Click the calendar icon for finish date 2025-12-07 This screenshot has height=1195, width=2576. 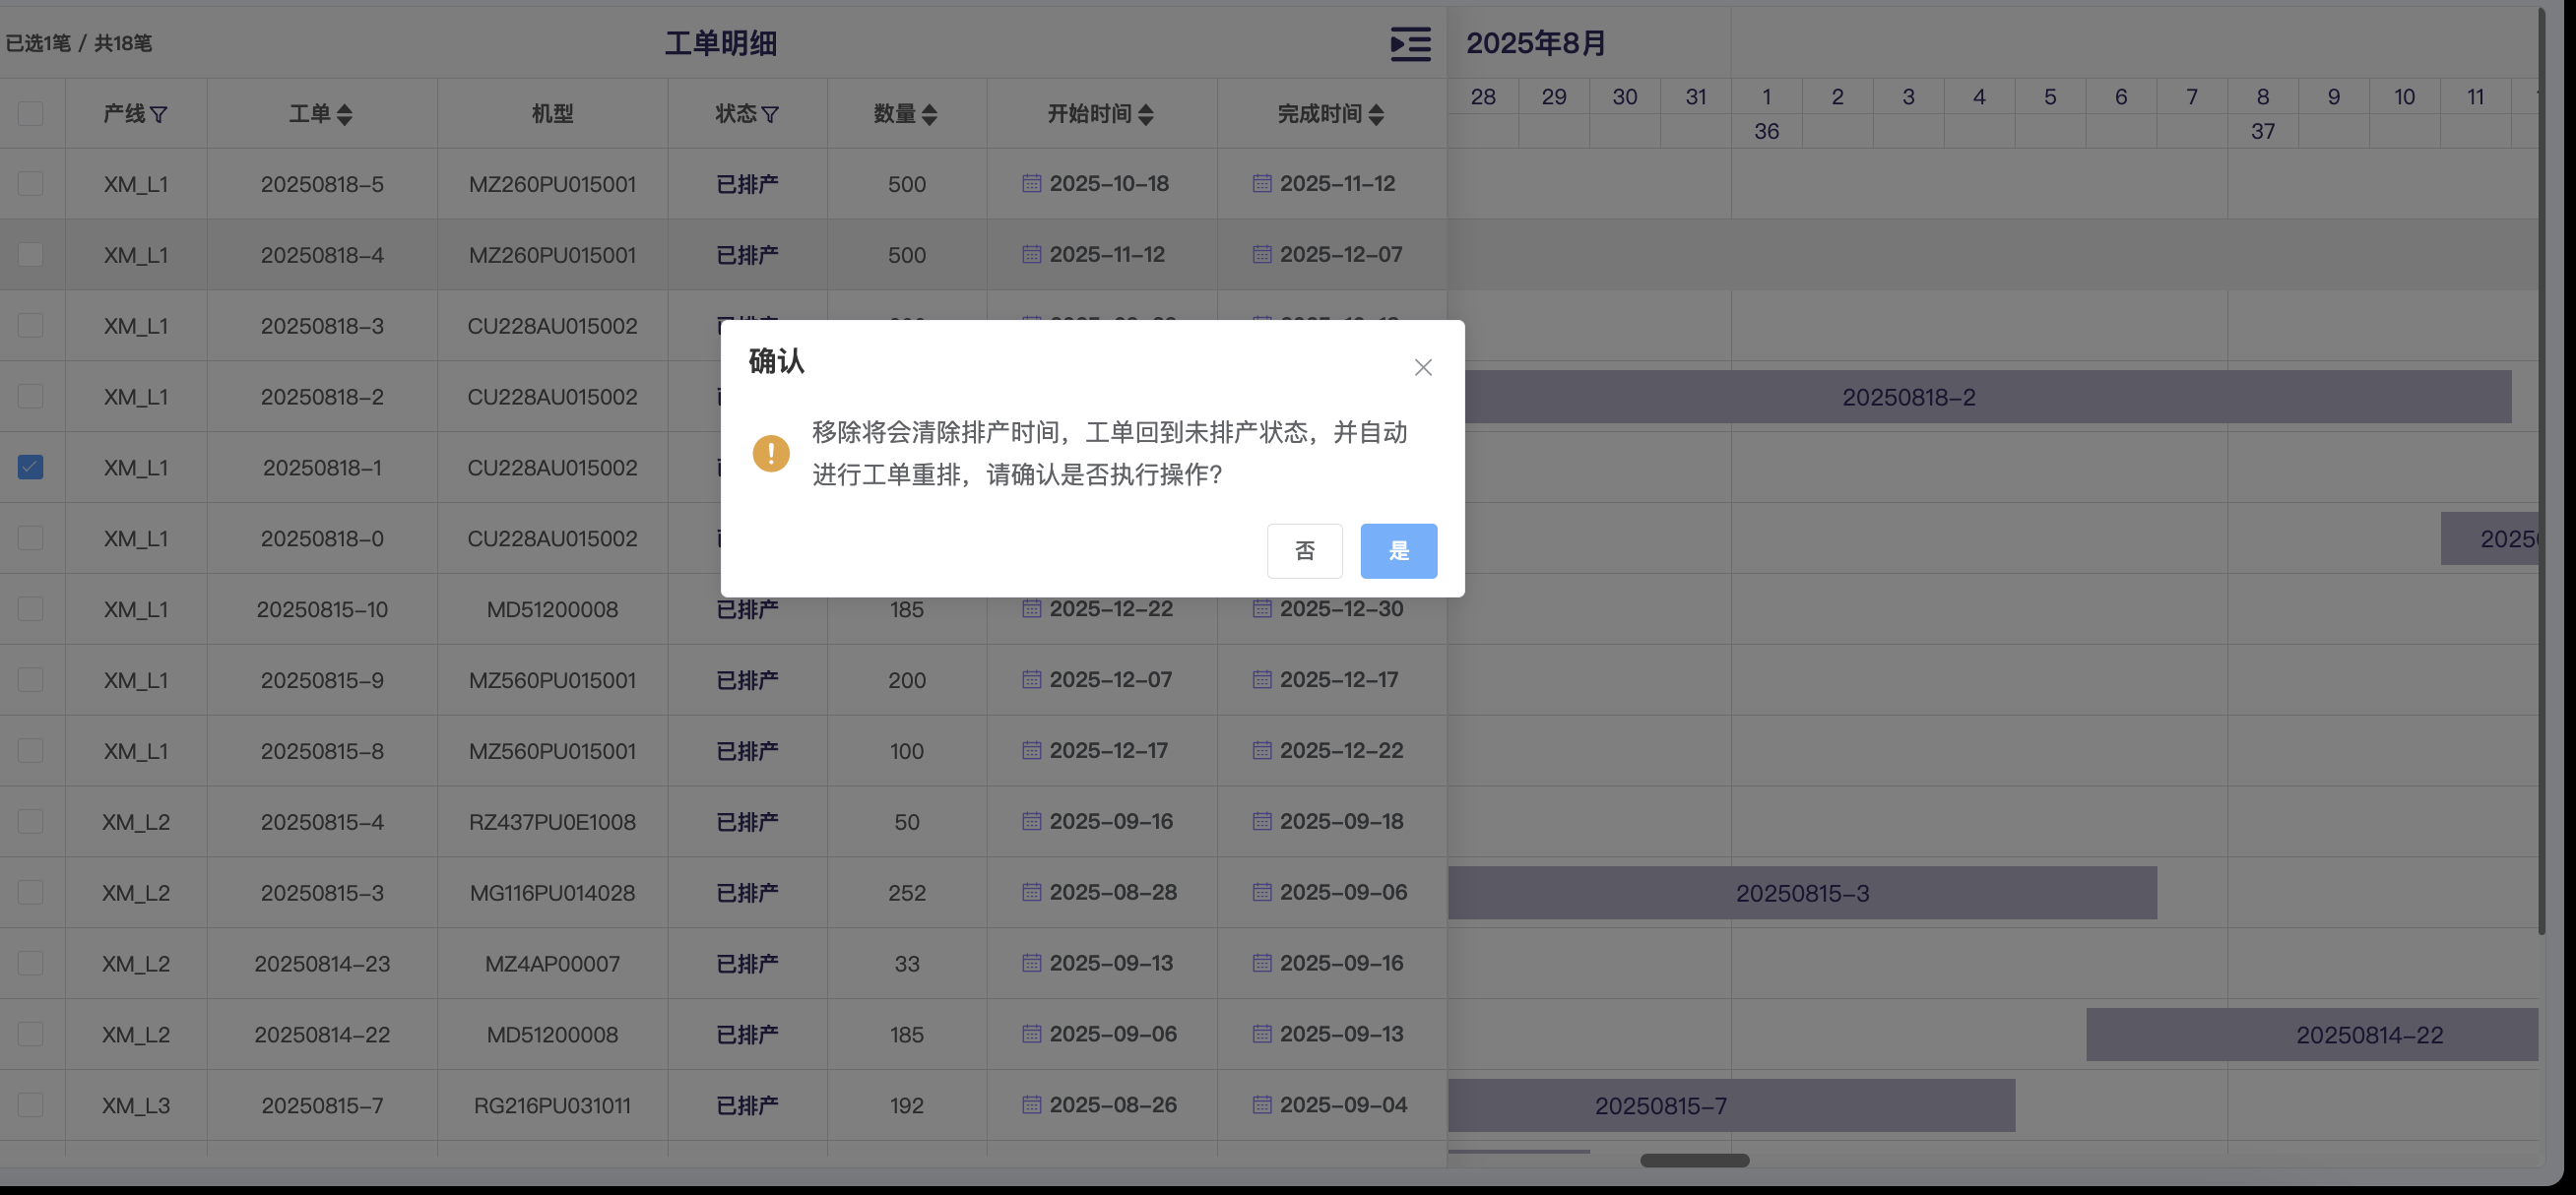tap(1262, 255)
